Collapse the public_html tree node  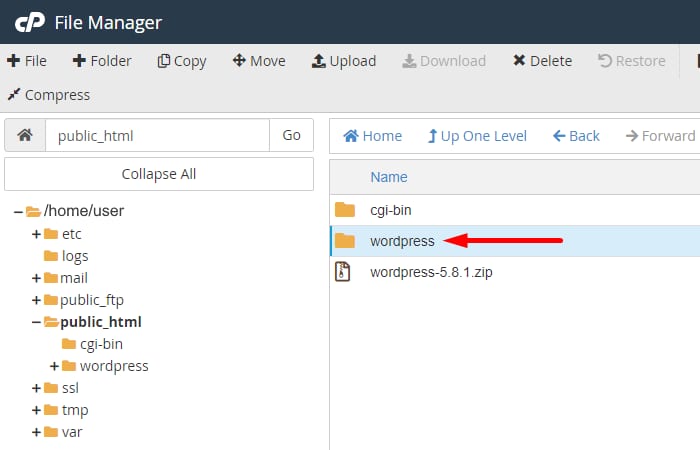click(37, 322)
